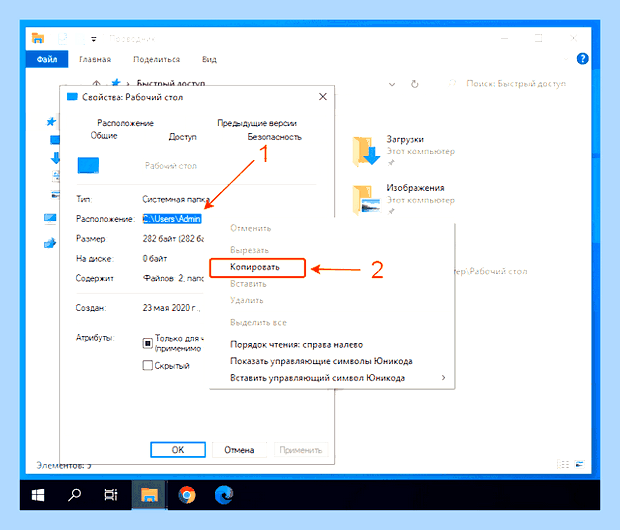Enable the Скрытый (Hidden) checkbox
620x530 pixels.
(x=147, y=365)
